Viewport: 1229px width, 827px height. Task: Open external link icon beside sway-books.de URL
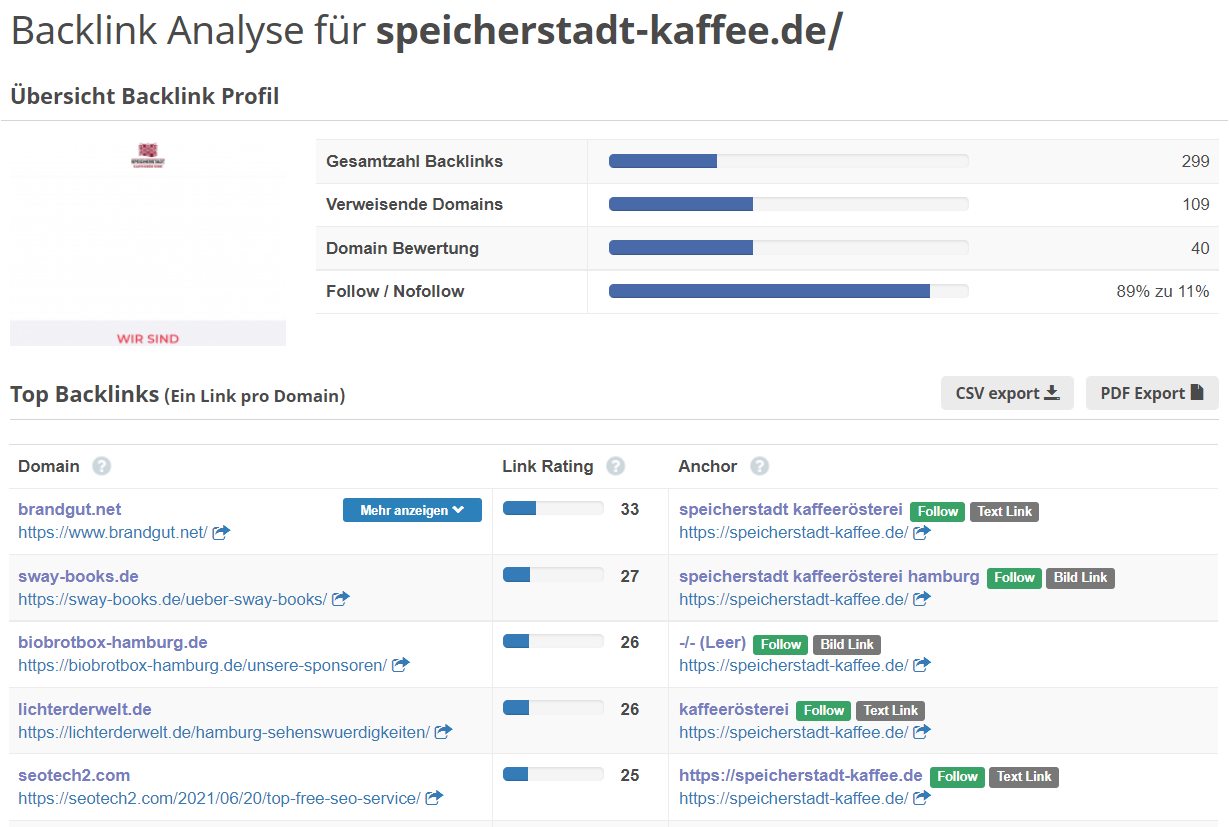point(341,599)
